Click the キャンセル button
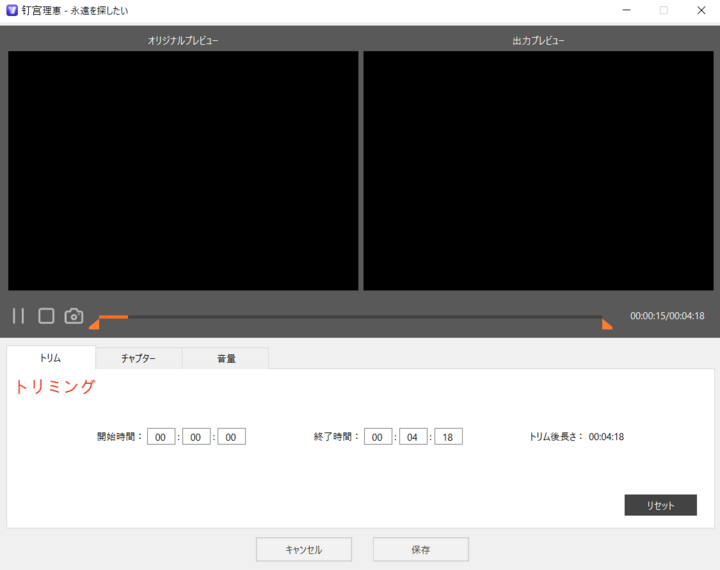Screen dimensions: 720x570 [x=304, y=549]
